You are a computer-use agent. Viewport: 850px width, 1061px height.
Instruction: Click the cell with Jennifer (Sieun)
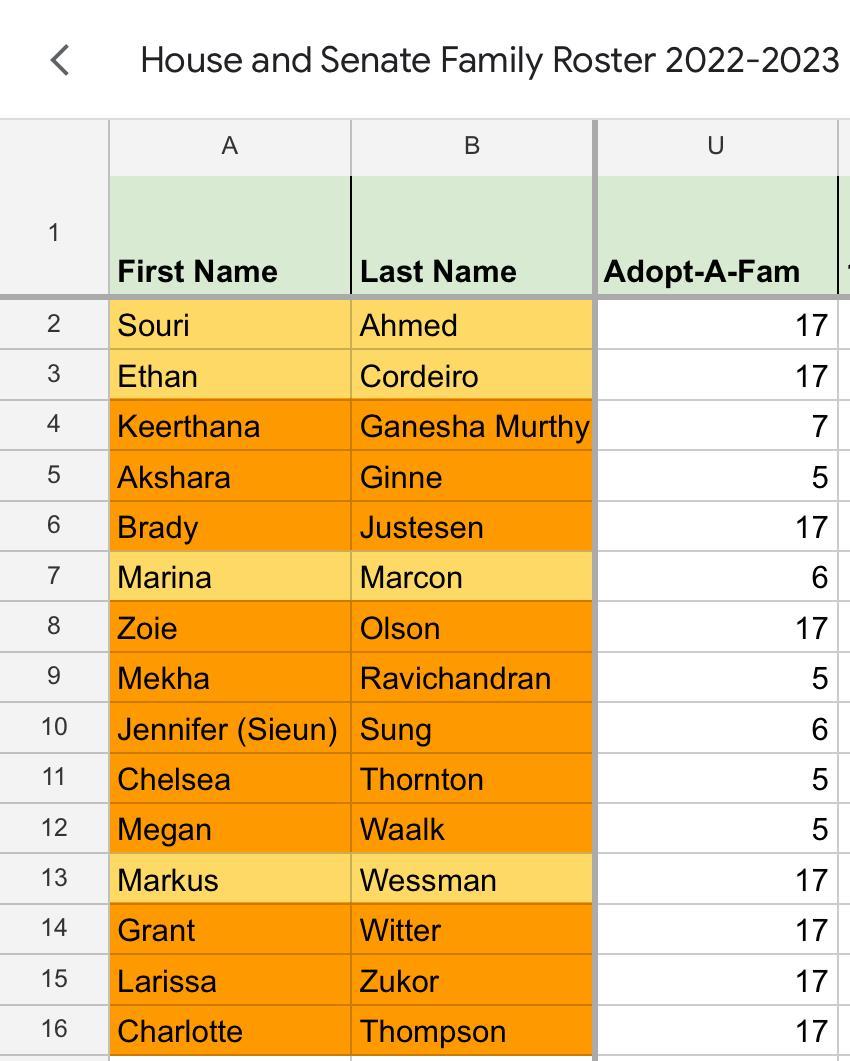point(229,729)
